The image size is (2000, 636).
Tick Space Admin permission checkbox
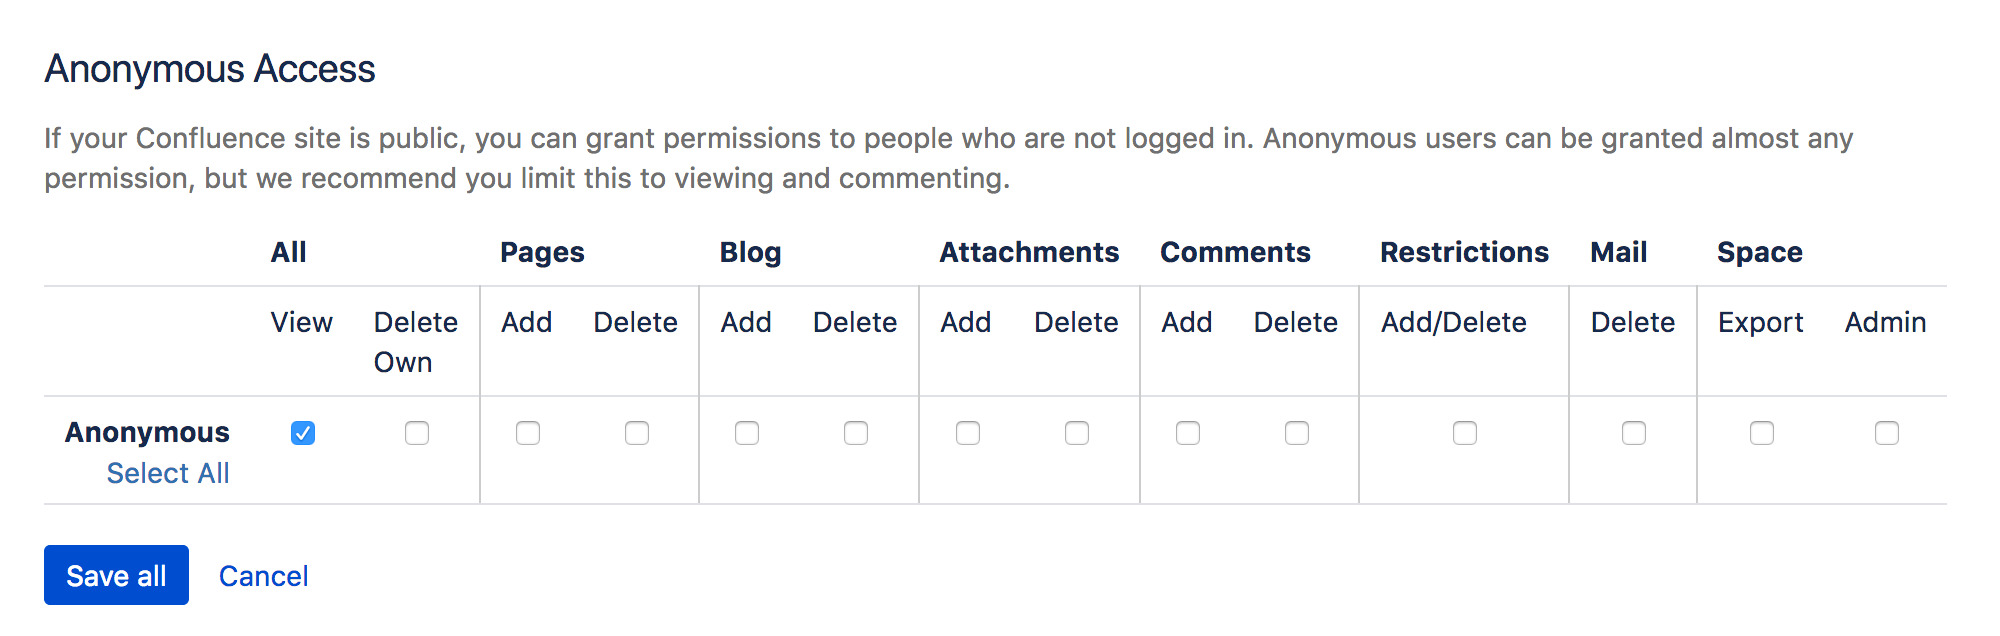tap(1887, 433)
